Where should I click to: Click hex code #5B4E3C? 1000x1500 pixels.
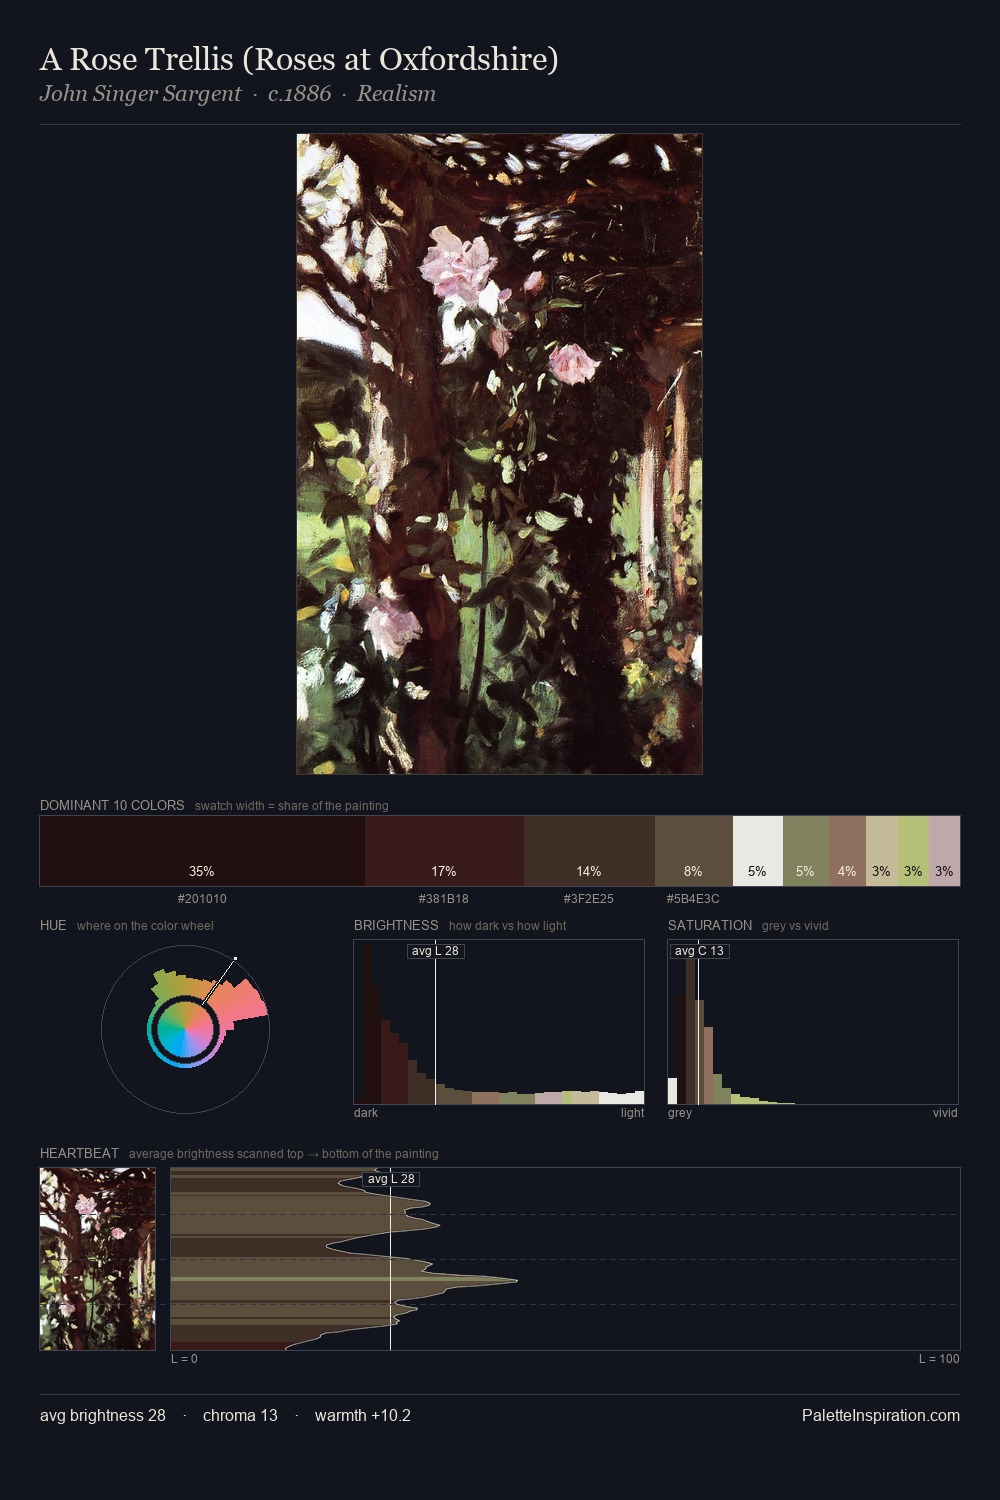(693, 899)
